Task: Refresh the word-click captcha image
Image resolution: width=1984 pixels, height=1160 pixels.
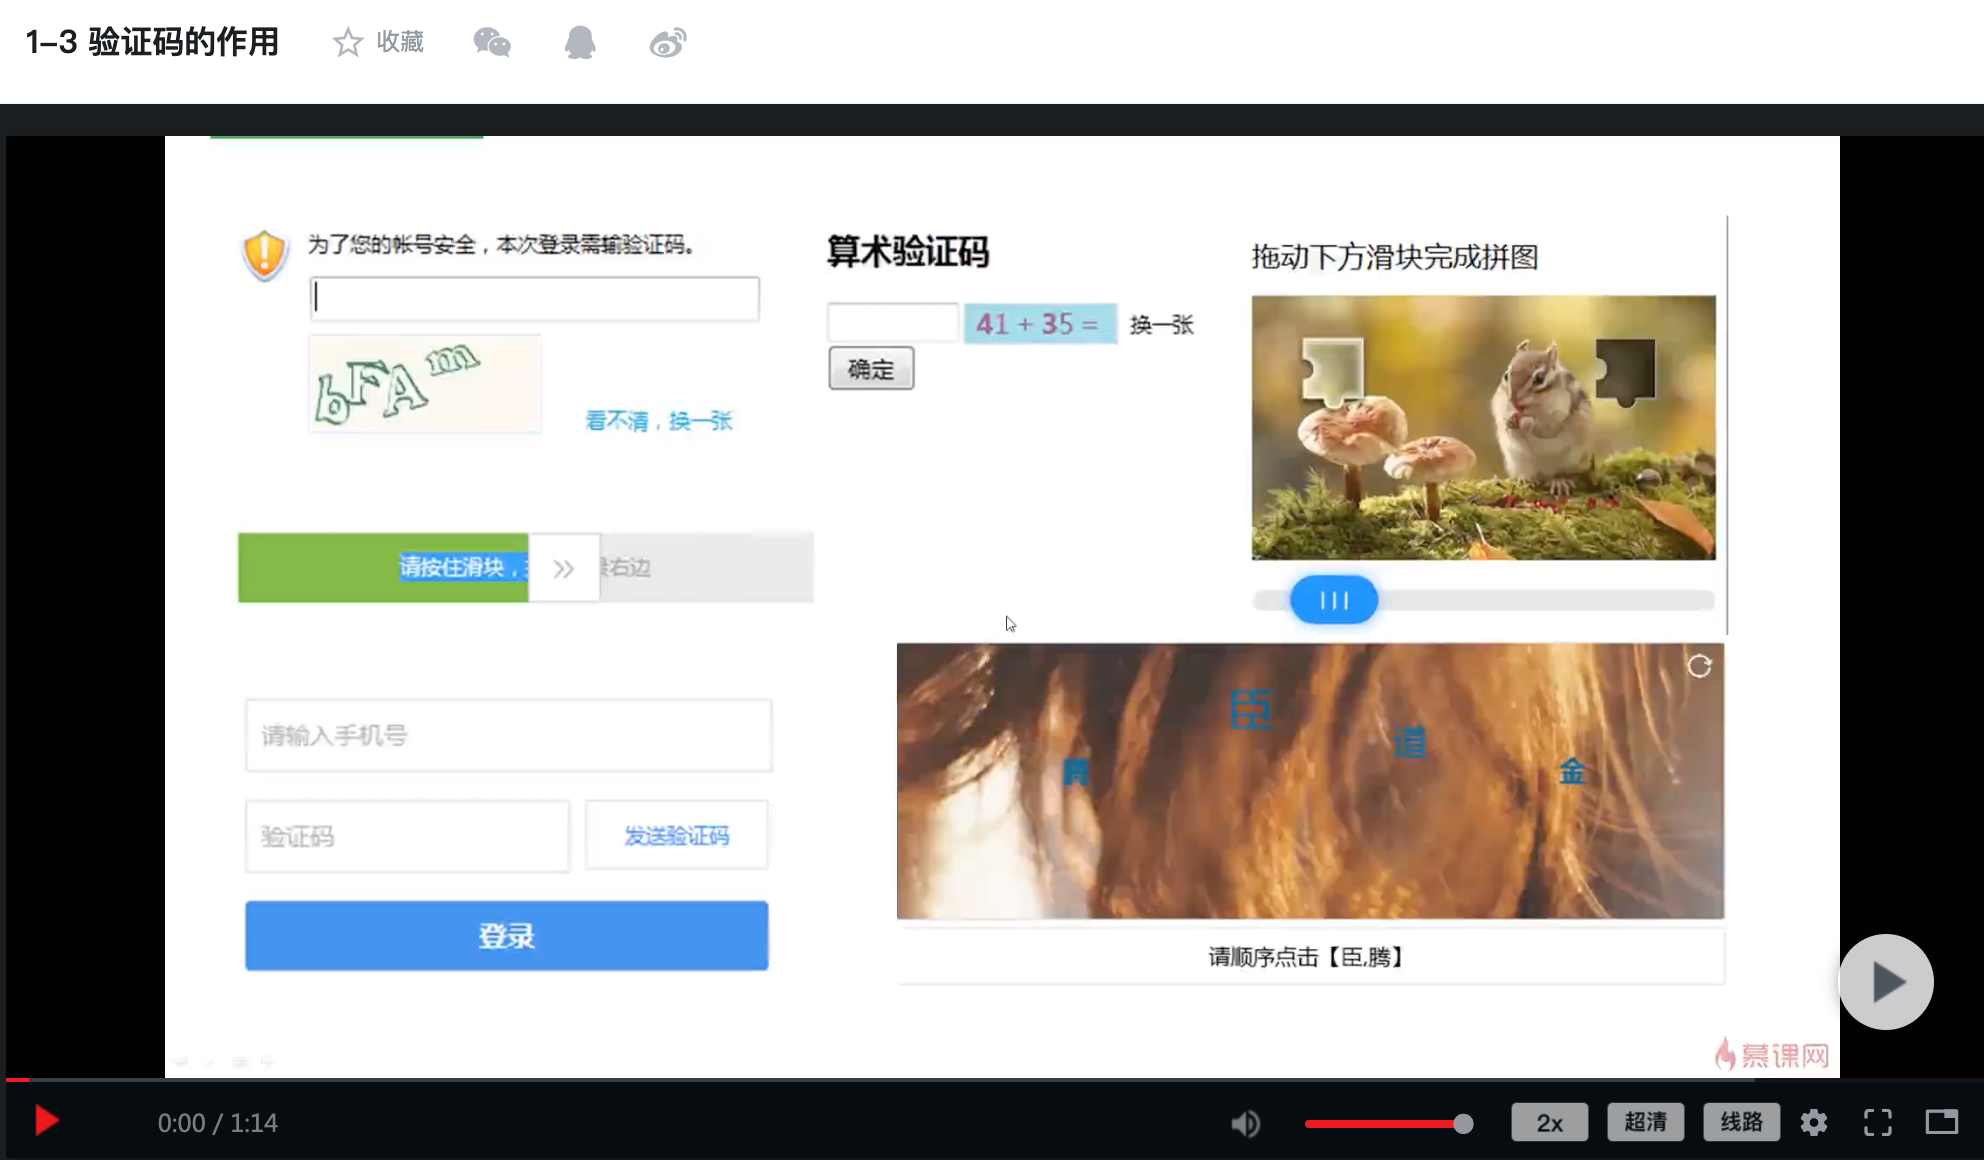Action: [1700, 666]
